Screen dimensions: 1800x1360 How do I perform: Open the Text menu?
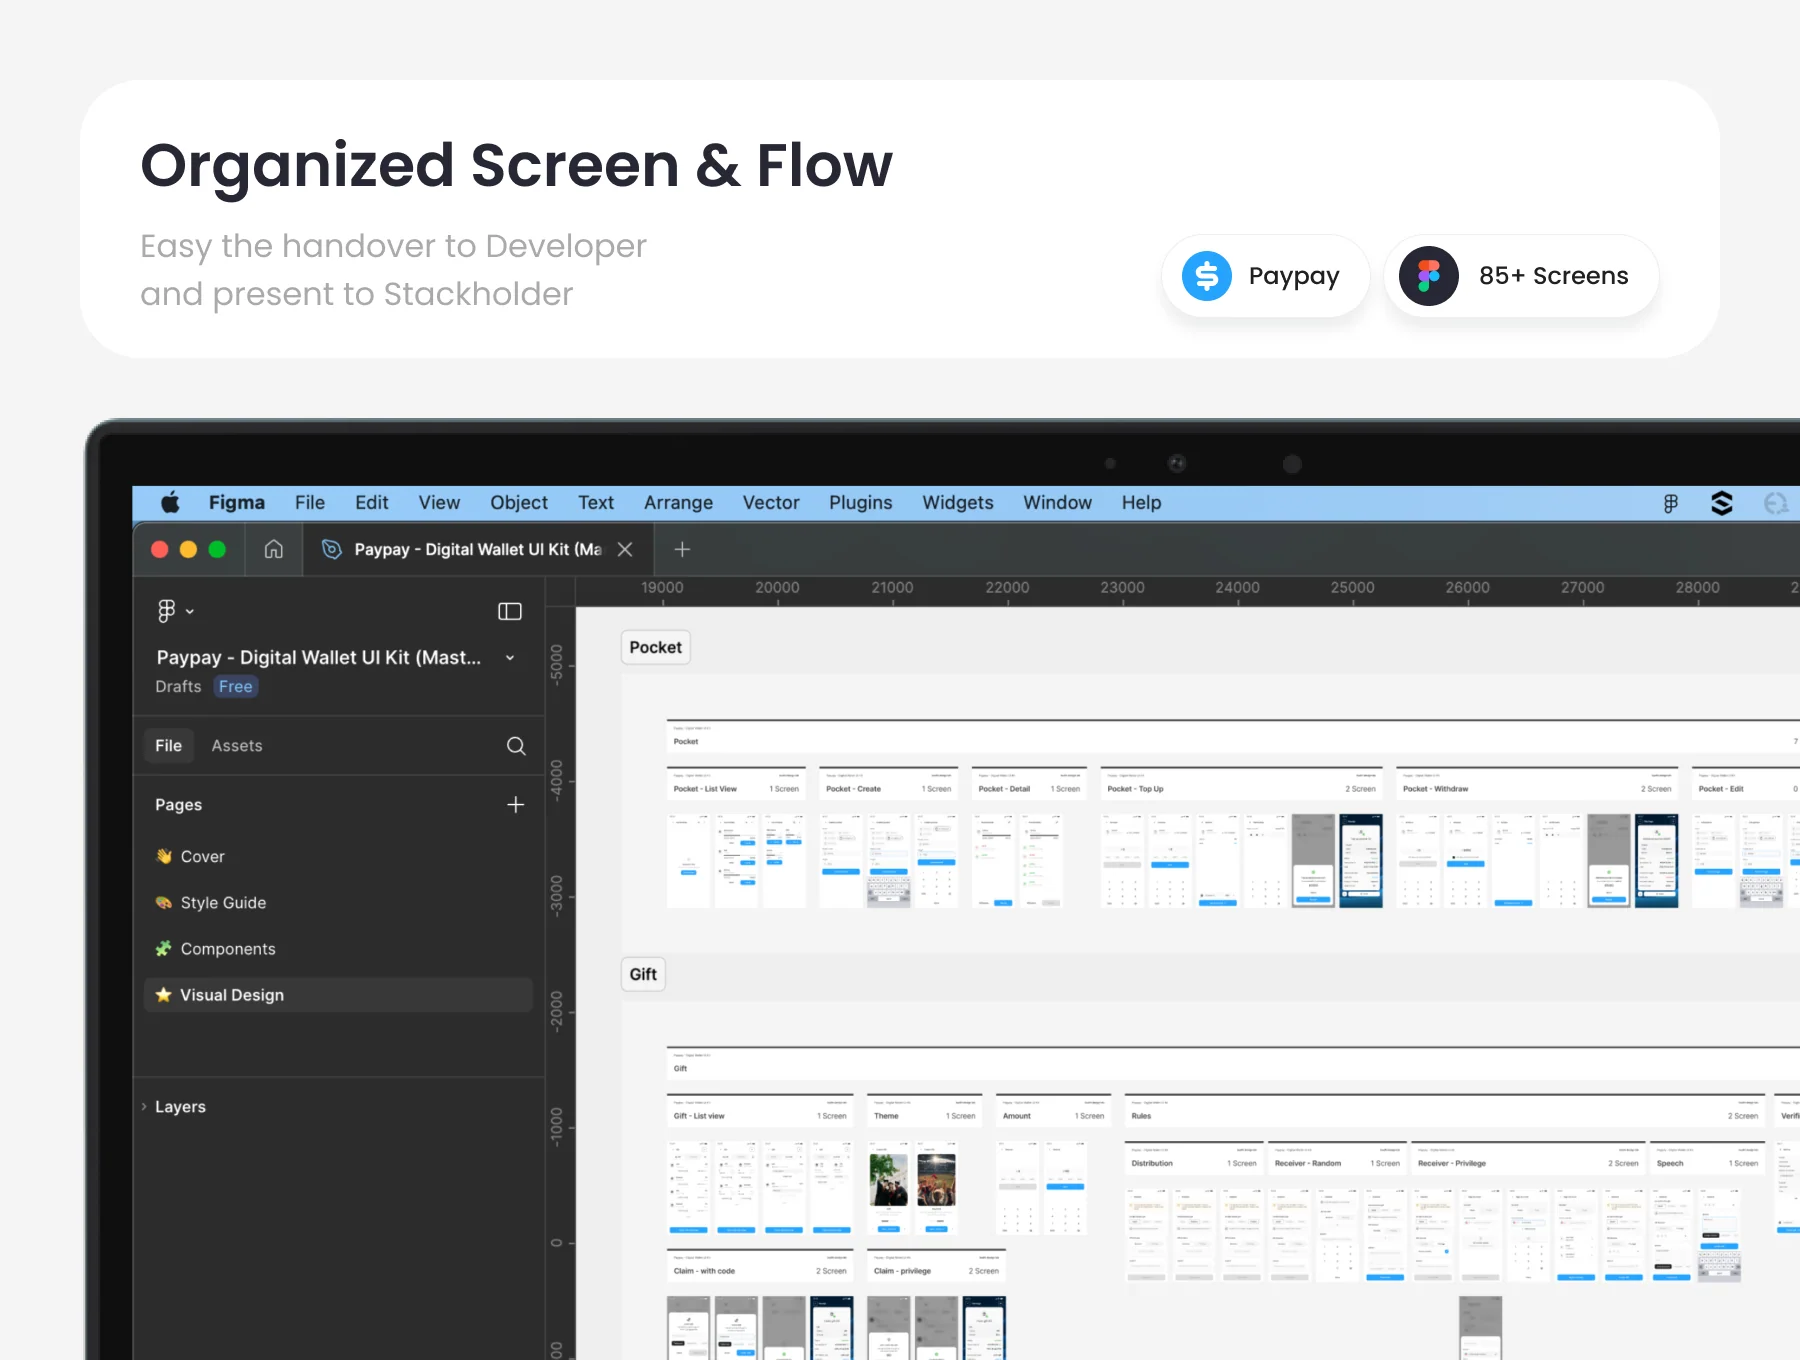click(x=596, y=503)
